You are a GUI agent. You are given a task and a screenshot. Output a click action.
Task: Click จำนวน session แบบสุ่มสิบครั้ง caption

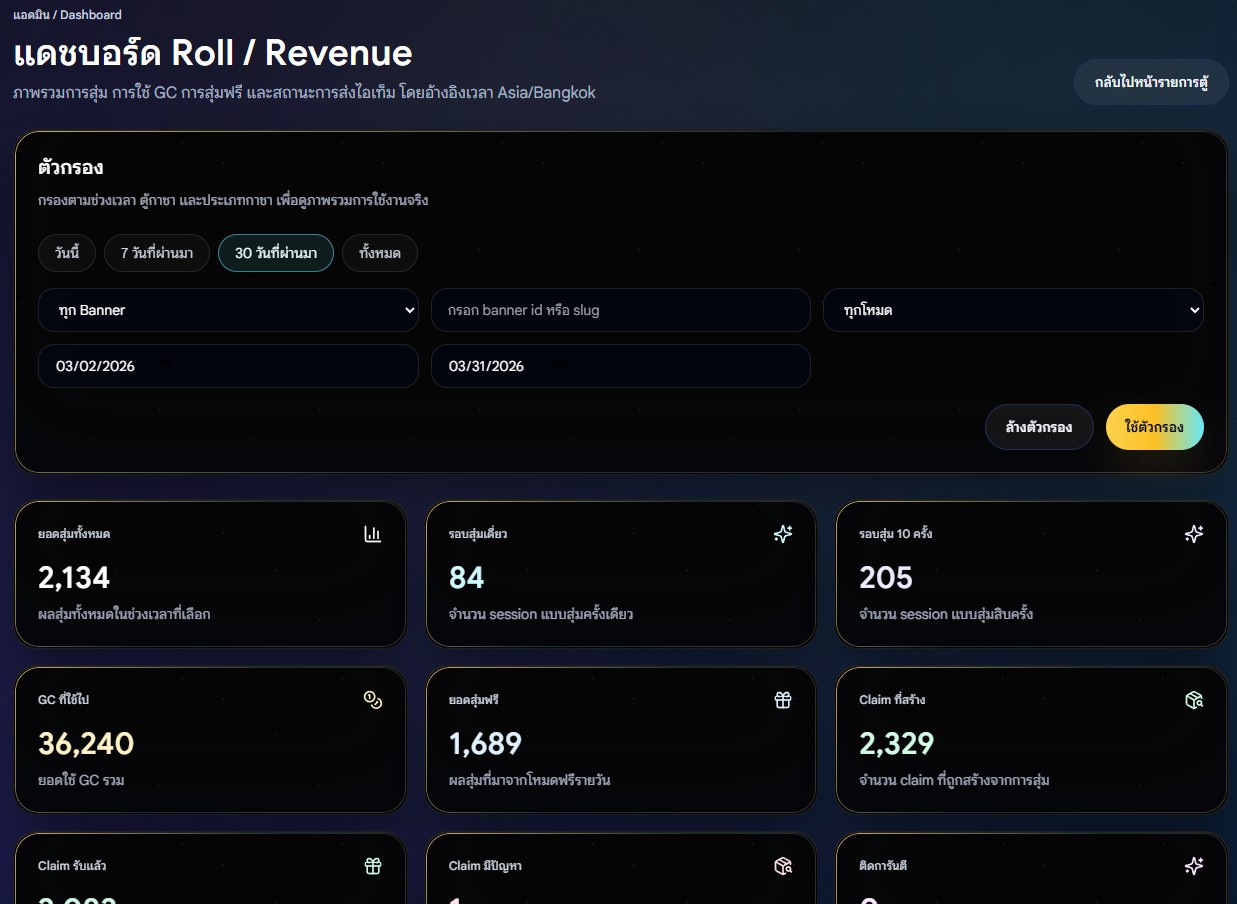click(x=946, y=614)
